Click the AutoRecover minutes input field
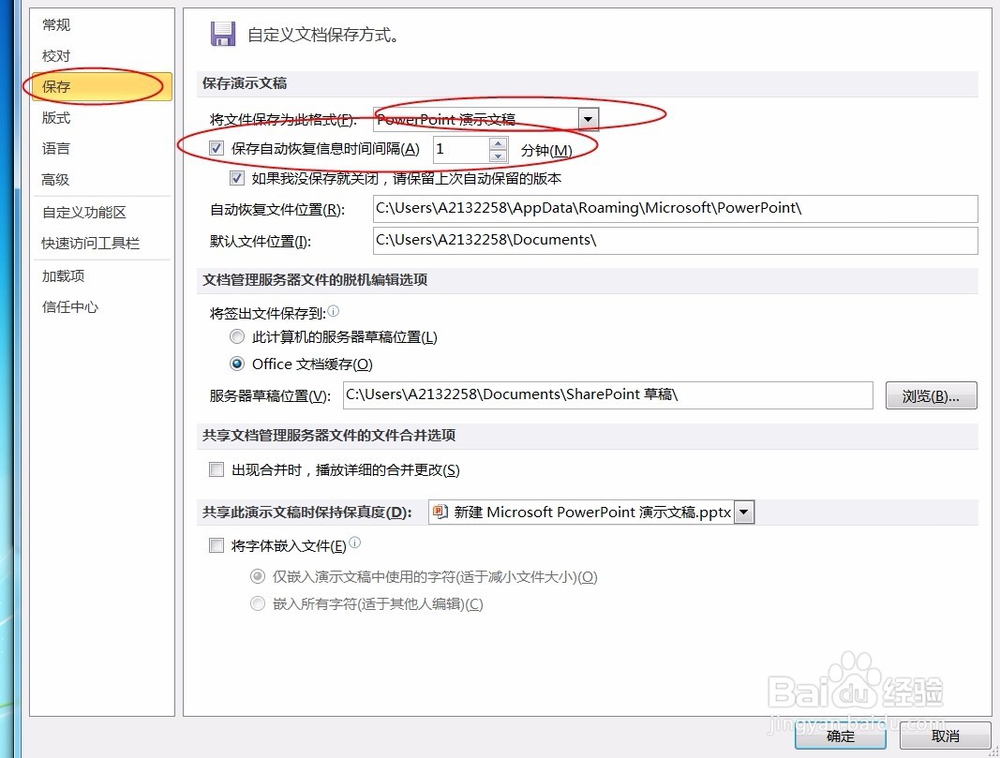Image resolution: width=1000 pixels, height=758 pixels. 462,149
